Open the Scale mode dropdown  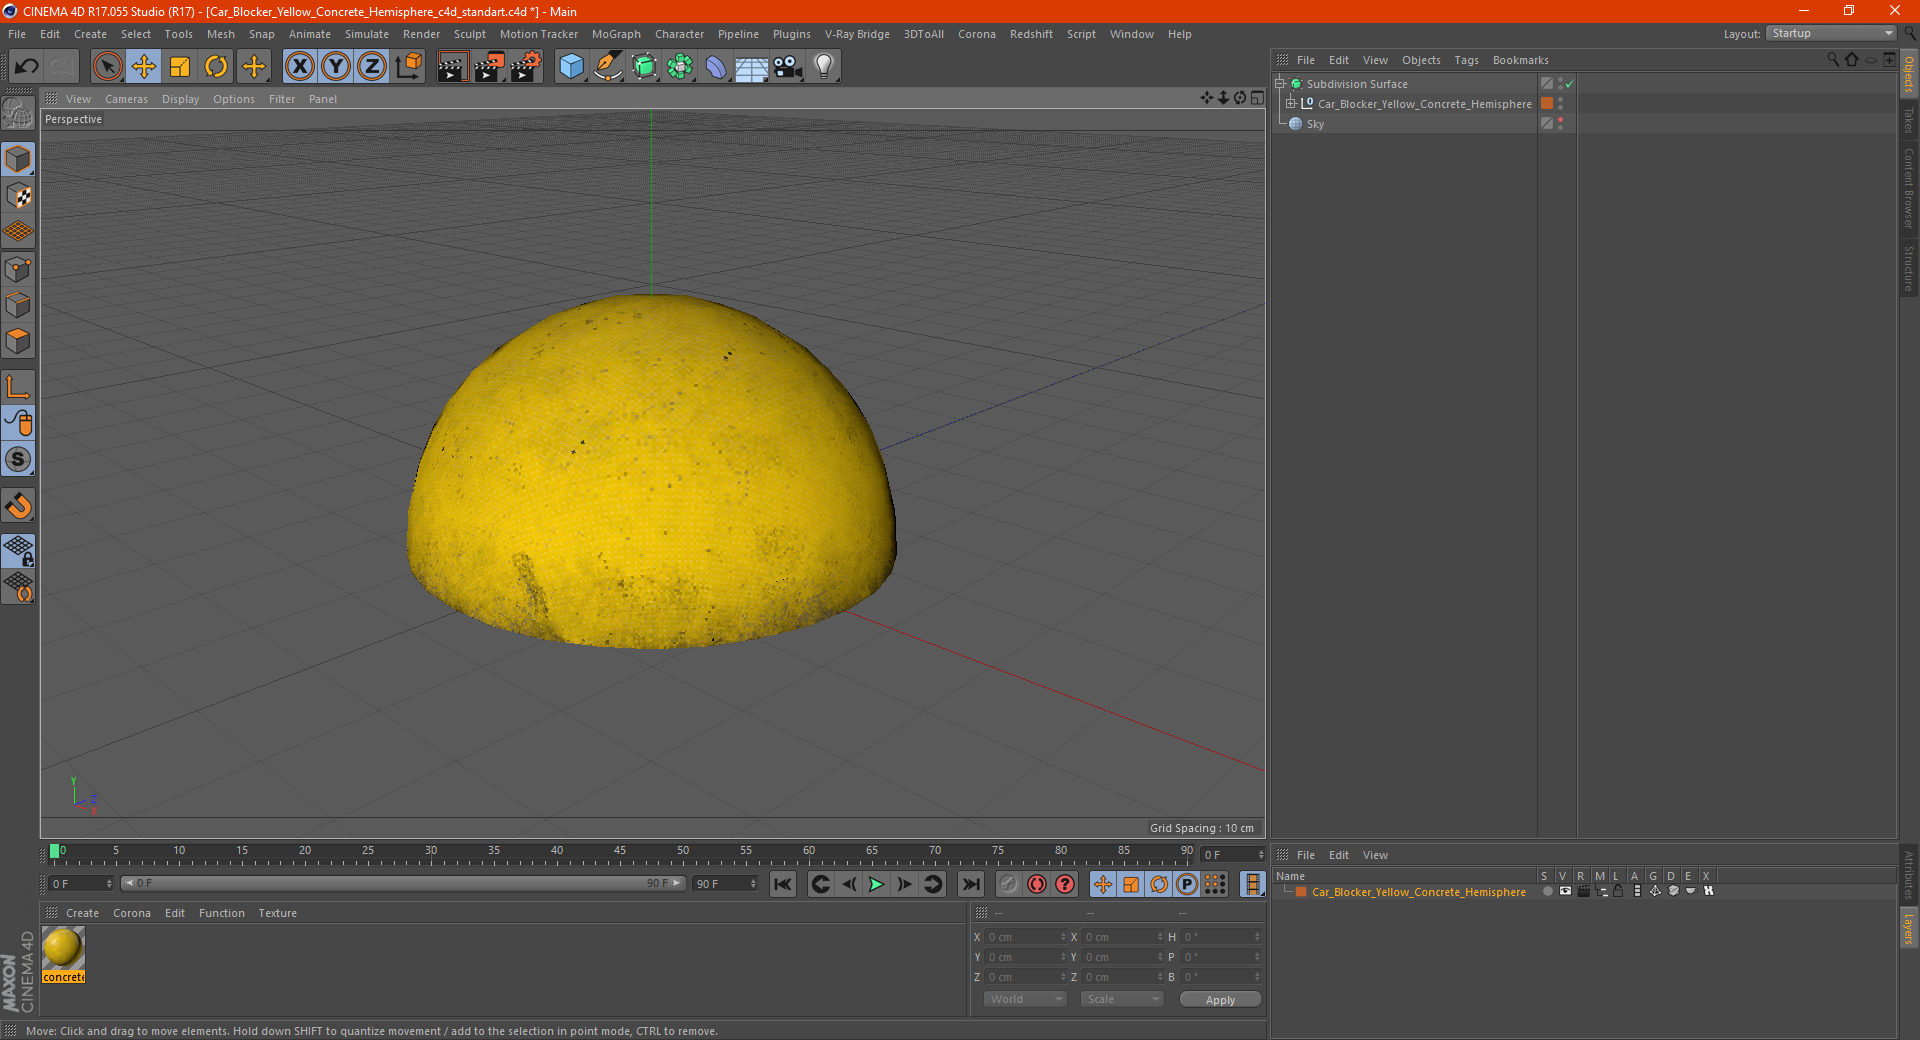pos(1122,999)
